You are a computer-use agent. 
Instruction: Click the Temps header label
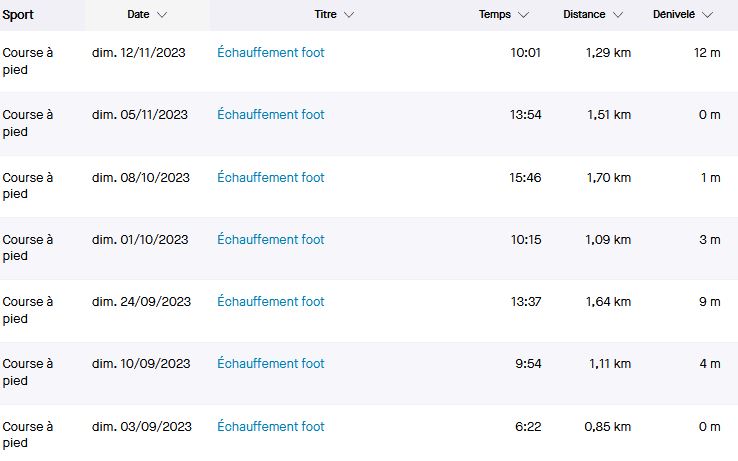494,15
